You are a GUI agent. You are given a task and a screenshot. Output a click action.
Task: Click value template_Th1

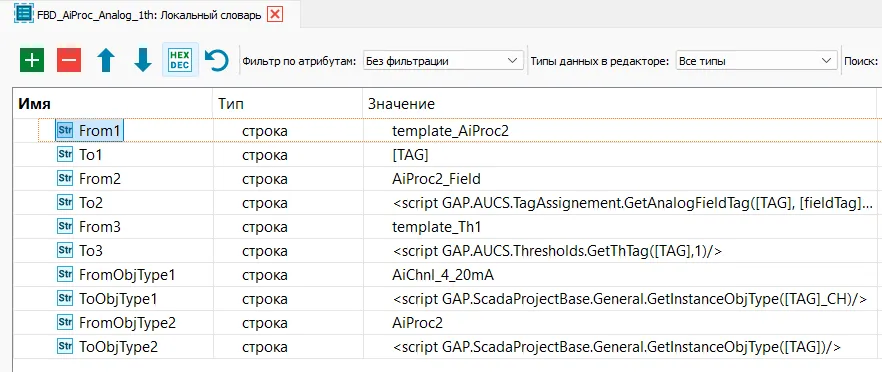(436, 227)
